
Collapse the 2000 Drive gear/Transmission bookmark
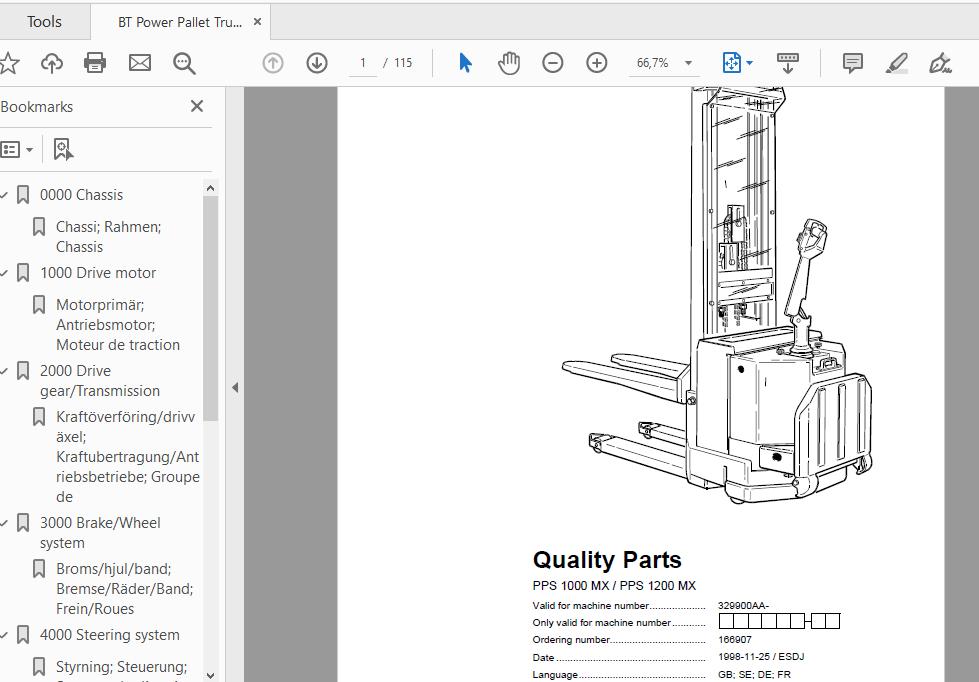tap(4, 371)
